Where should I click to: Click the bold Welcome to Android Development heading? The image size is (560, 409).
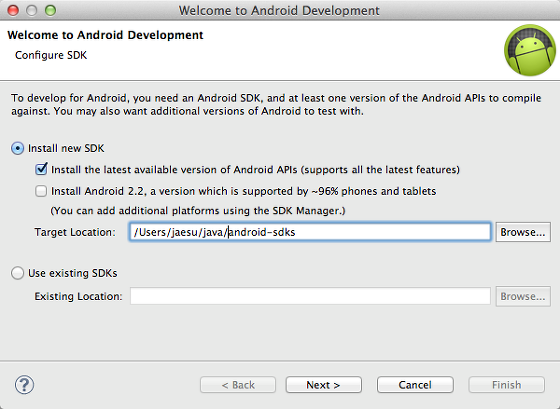(x=105, y=35)
